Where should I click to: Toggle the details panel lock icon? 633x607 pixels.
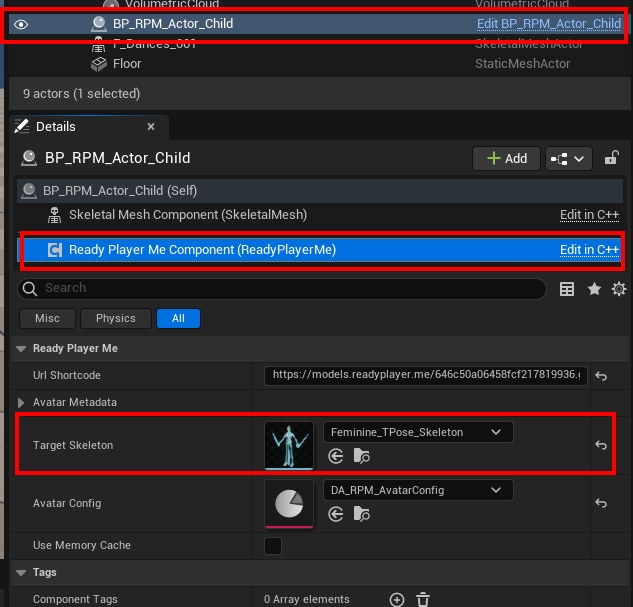coord(612,158)
